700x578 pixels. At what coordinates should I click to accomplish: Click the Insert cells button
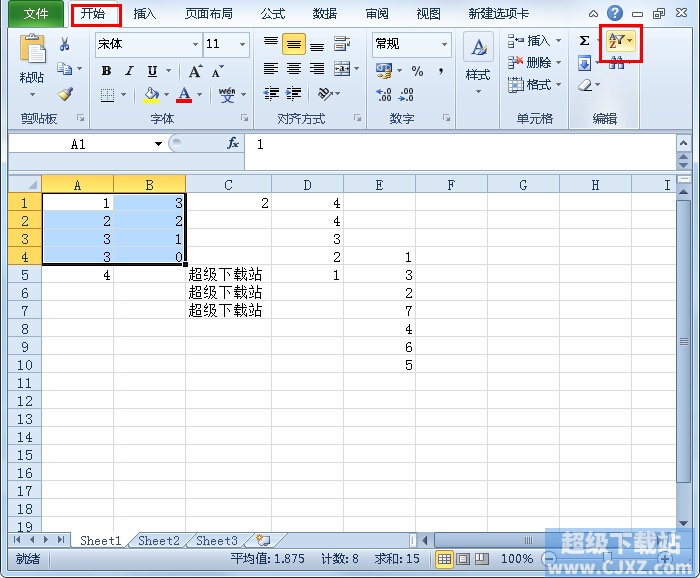(x=534, y=41)
